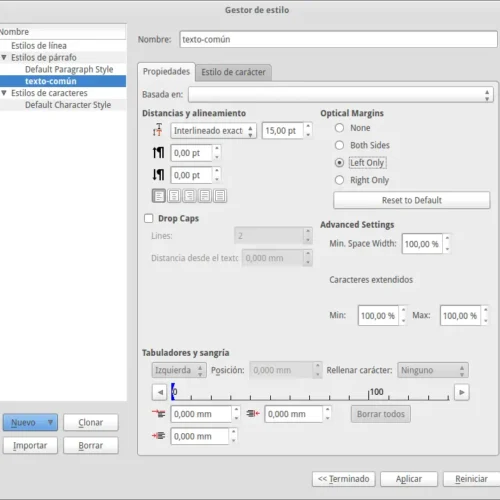Click the Nombre text field
Image resolution: width=500 pixels, height=500 pixels.
pos(338,39)
